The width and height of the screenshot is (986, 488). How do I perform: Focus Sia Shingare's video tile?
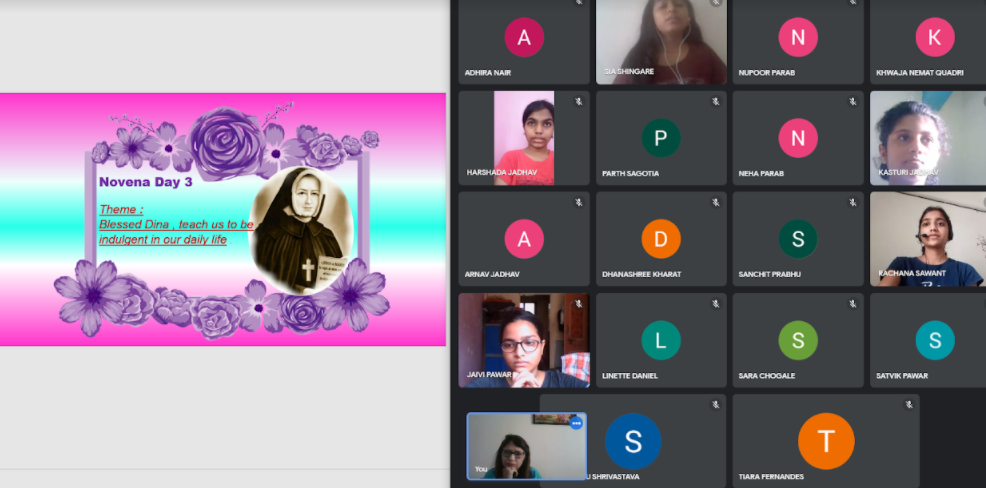(661, 40)
